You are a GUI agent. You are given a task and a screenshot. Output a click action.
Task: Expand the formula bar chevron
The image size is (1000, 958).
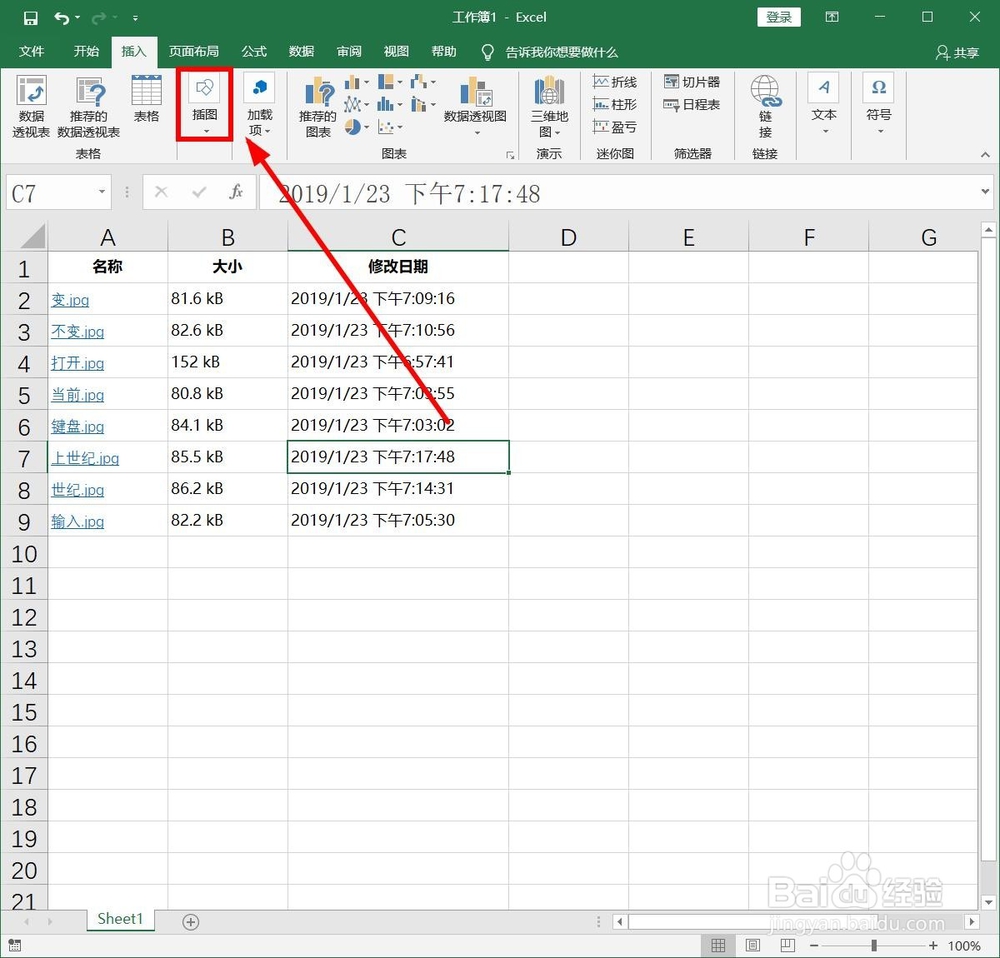pyautogui.click(x=985, y=191)
